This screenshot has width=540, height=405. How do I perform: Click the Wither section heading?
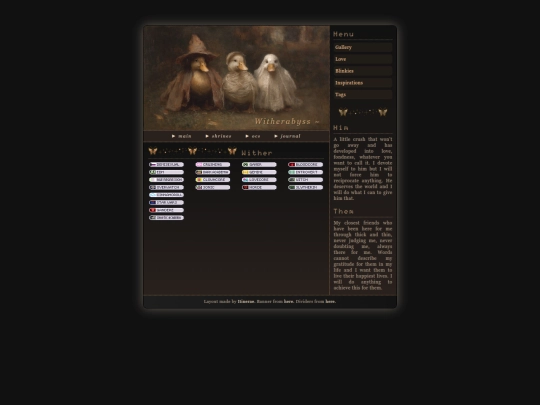click(257, 153)
